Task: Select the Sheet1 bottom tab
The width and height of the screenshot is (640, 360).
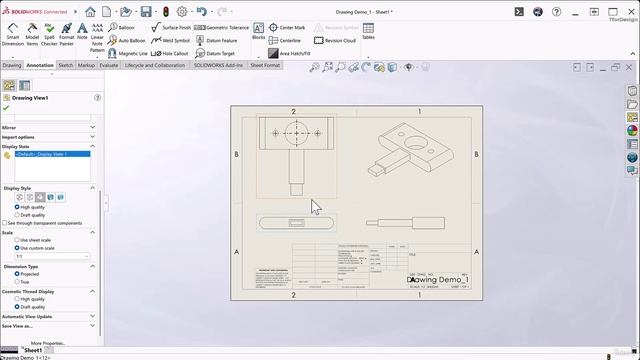Action: [x=33, y=350]
